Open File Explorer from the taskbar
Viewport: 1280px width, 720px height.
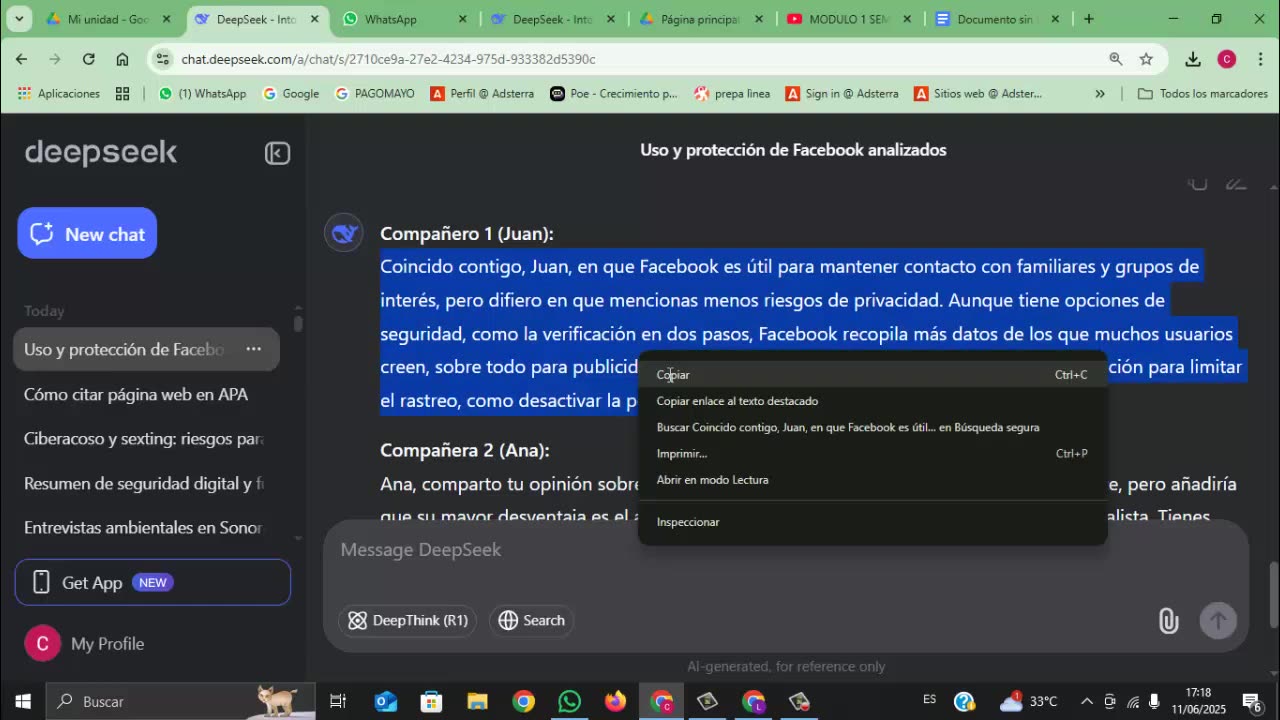pyautogui.click(x=477, y=701)
